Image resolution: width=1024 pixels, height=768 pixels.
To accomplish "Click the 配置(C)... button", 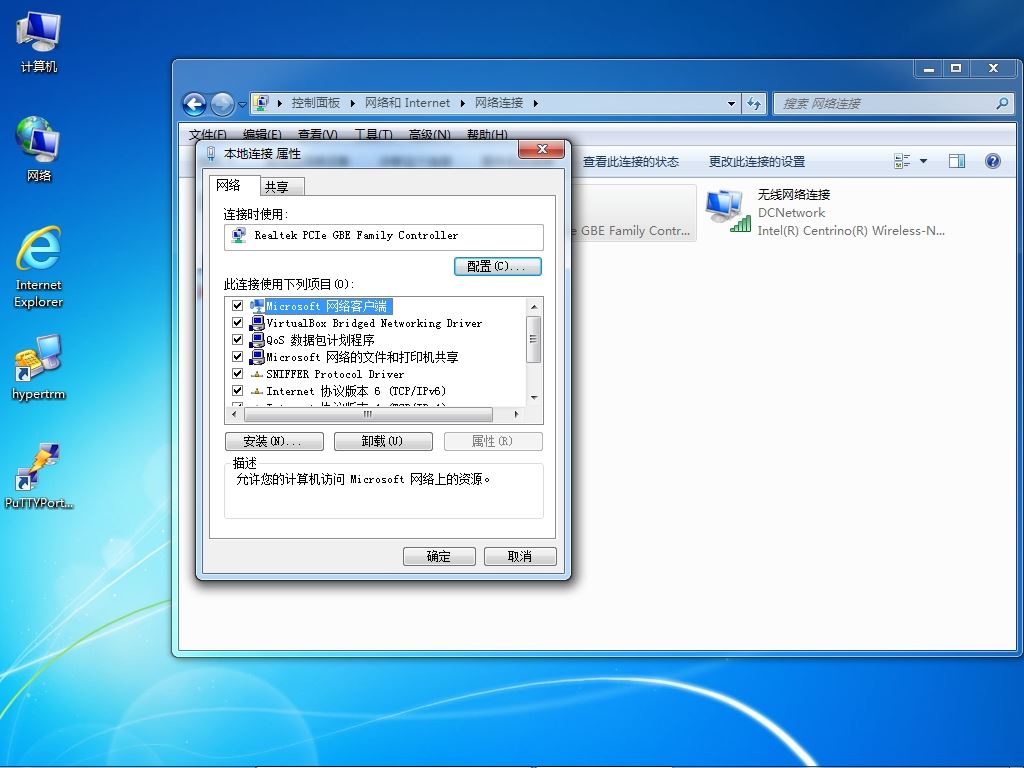I will [x=498, y=266].
